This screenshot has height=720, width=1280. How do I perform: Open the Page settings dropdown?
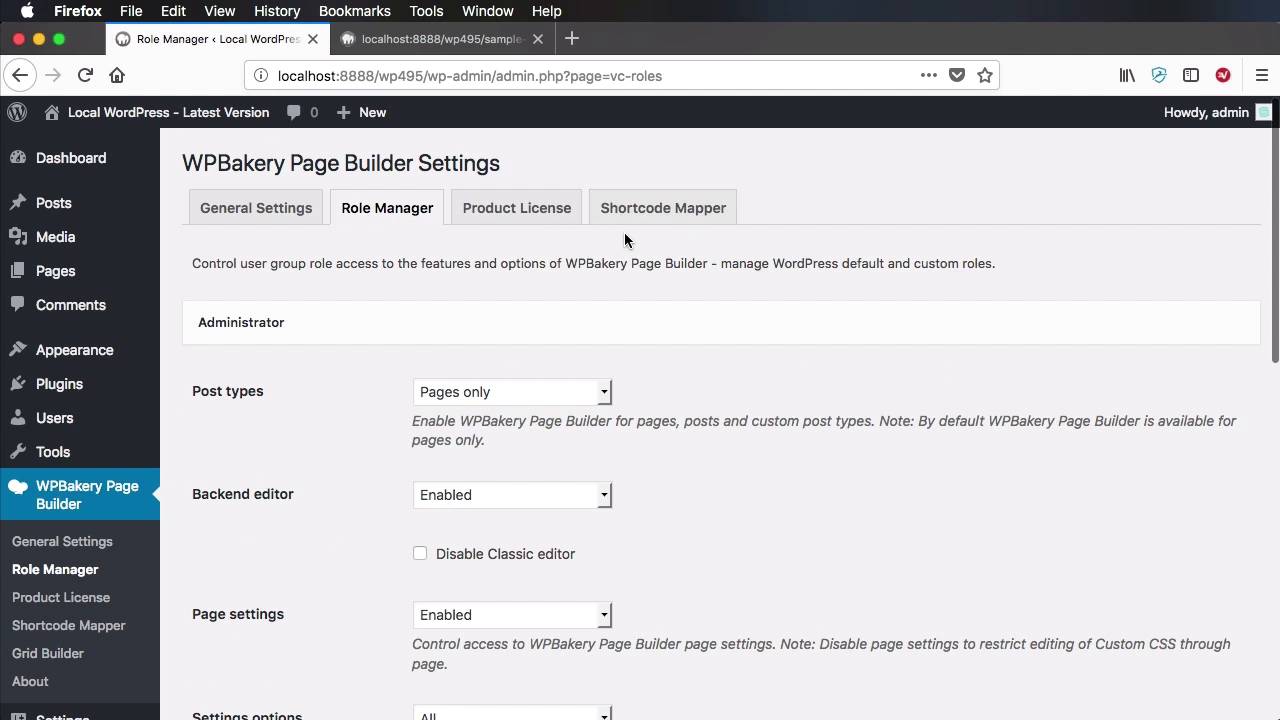tap(512, 615)
